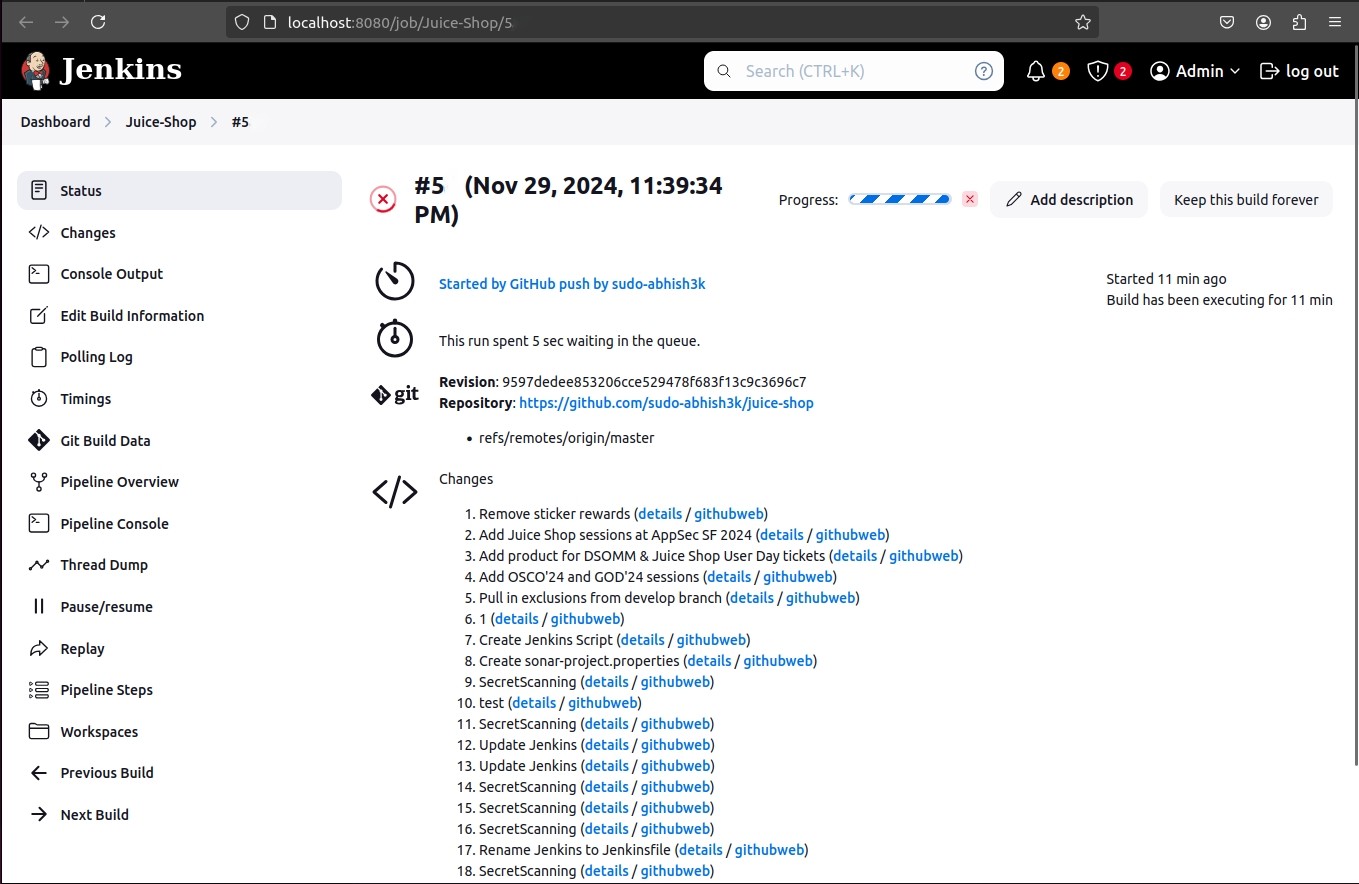Open Console Output sidebar item
Image resolution: width=1359 pixels, height=884 pixels.
[180, 273]
